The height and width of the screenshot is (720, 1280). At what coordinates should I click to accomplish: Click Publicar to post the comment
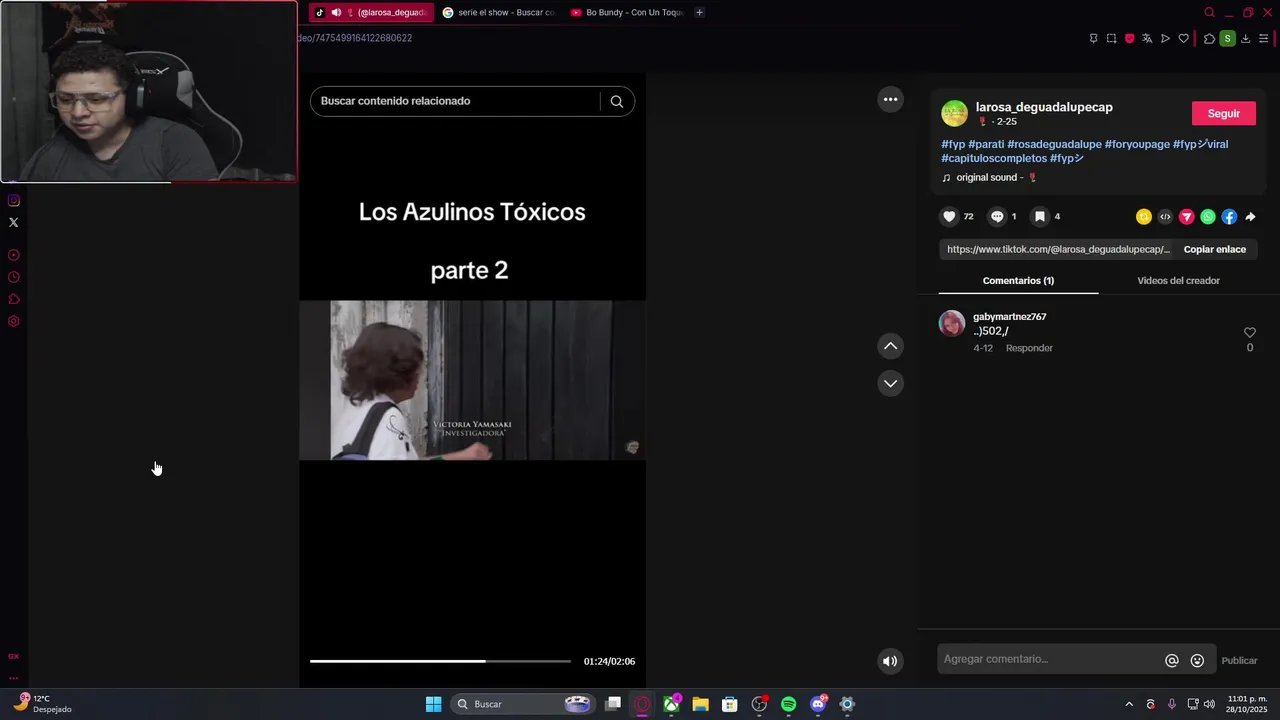[x=1239, y=660]
